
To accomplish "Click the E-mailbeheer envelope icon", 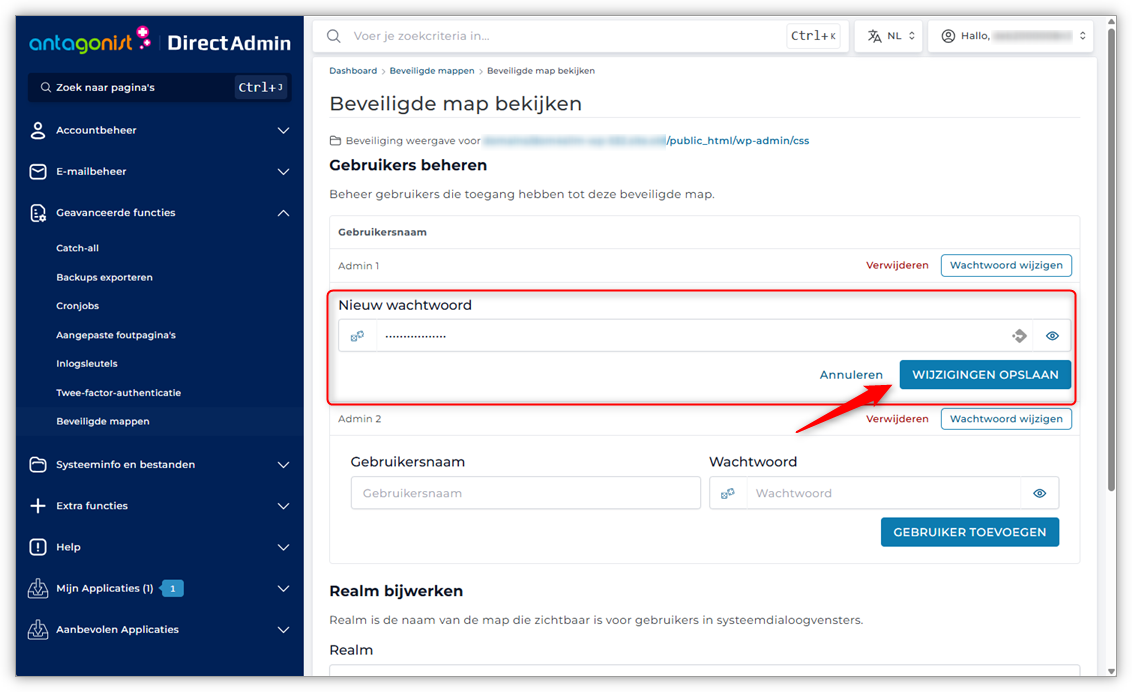I will [38, 172].
